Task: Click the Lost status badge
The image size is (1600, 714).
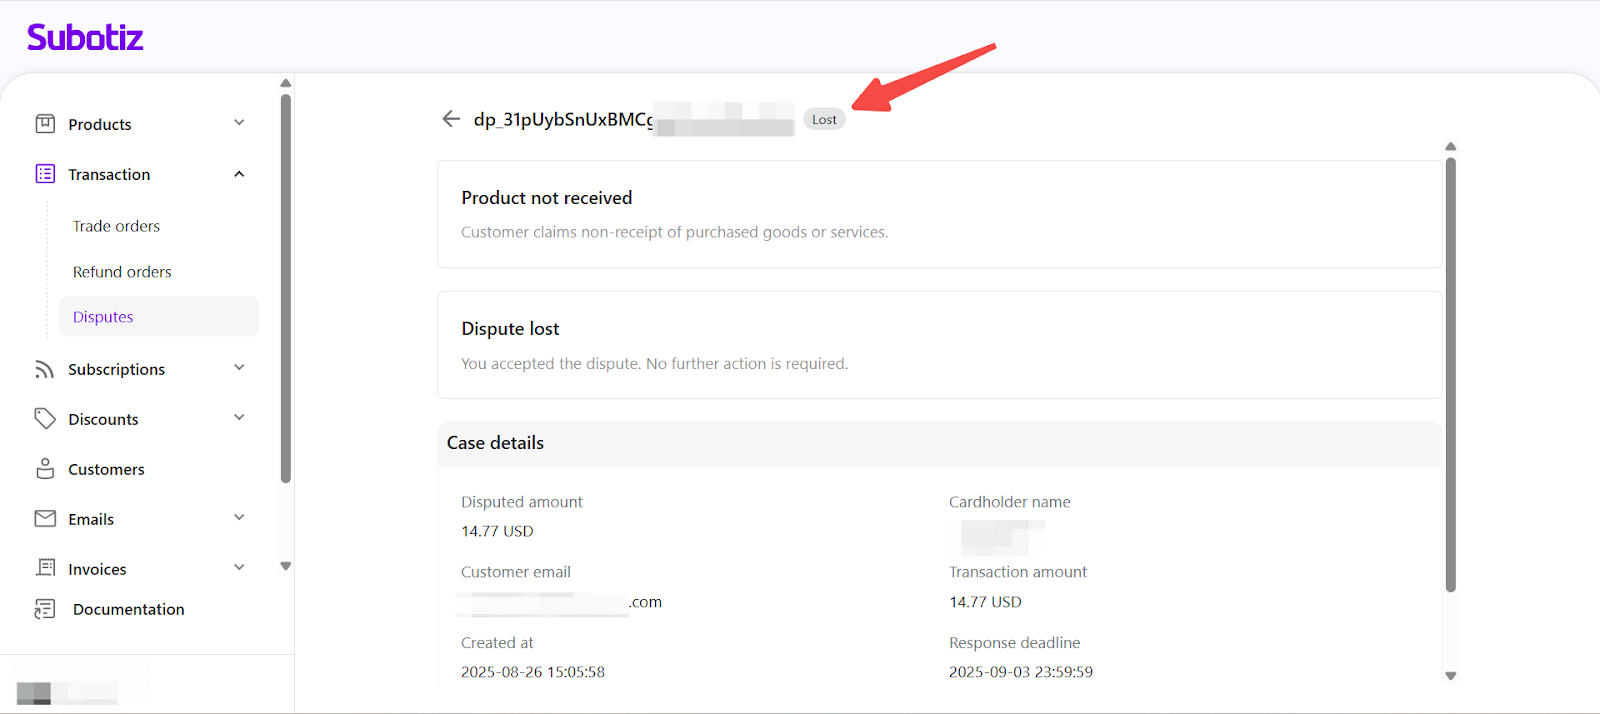Action: point(824,120)
